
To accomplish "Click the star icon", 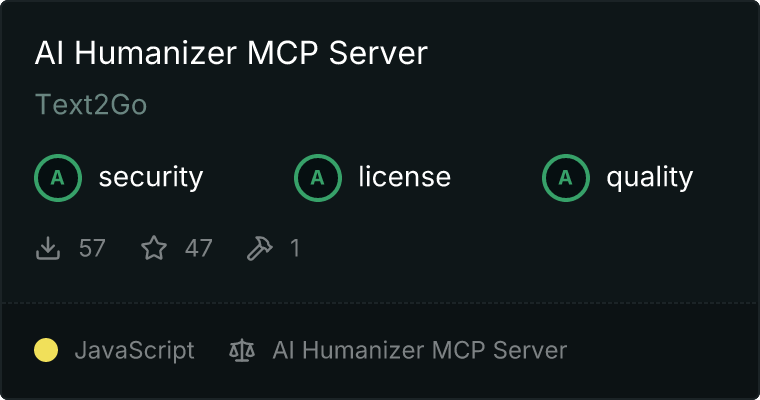I will pos(154,248).
